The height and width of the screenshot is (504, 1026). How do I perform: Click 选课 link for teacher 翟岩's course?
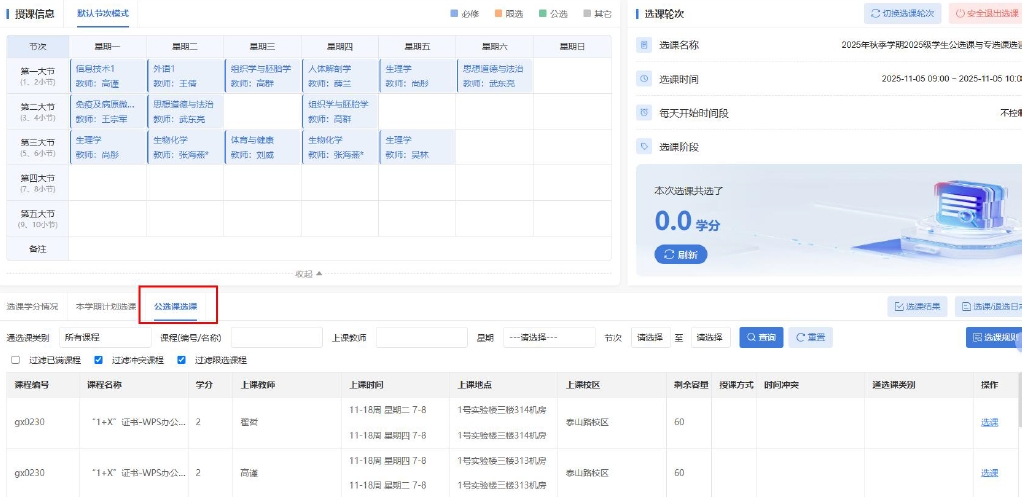[x=988, y=422]
